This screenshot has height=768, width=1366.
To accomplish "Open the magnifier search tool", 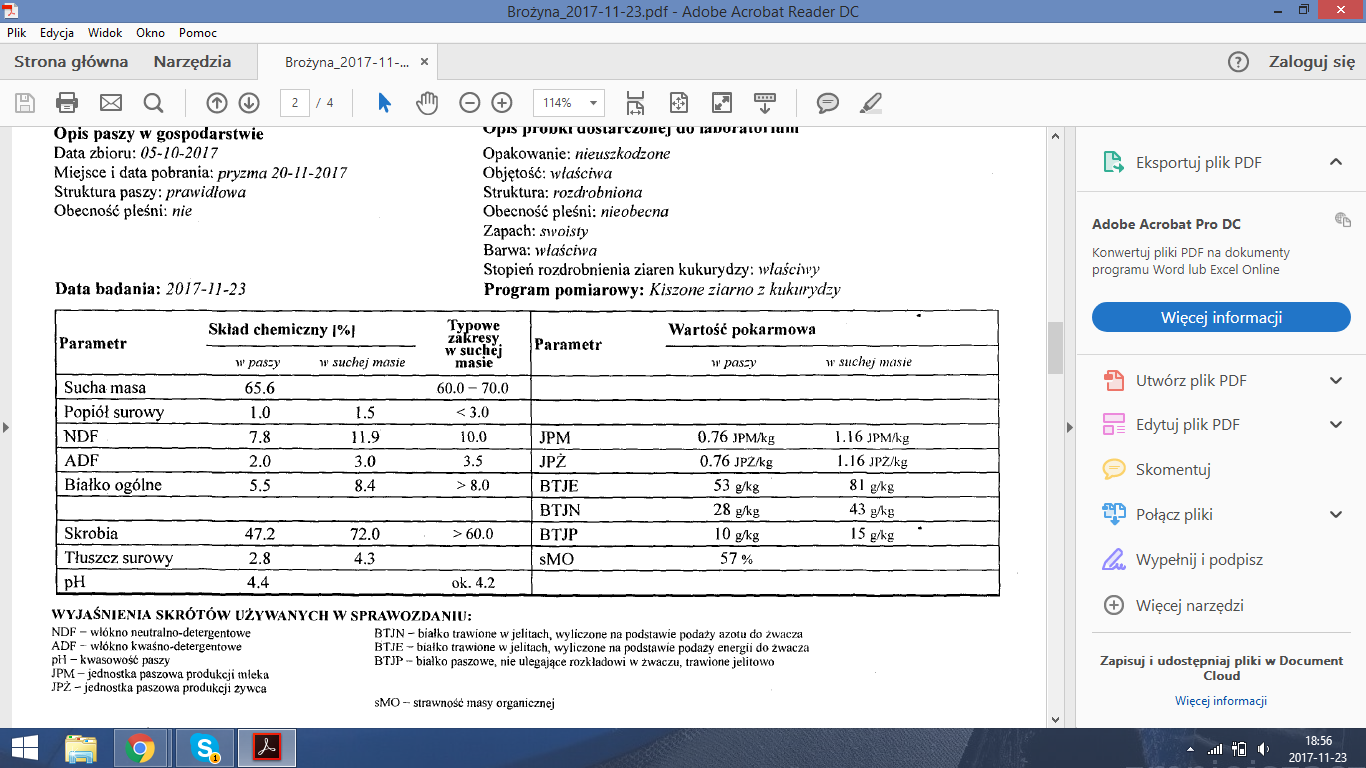I will (x=153, y=103).
